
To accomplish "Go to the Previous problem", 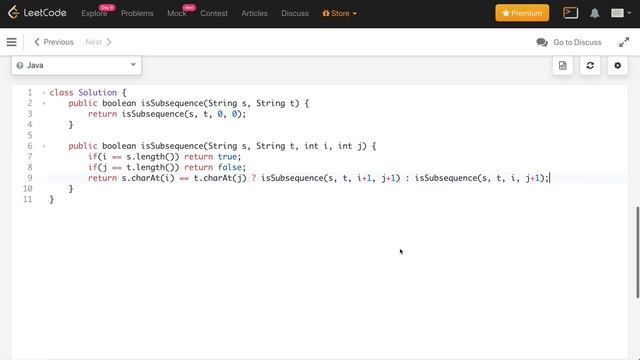I will 54,42.
